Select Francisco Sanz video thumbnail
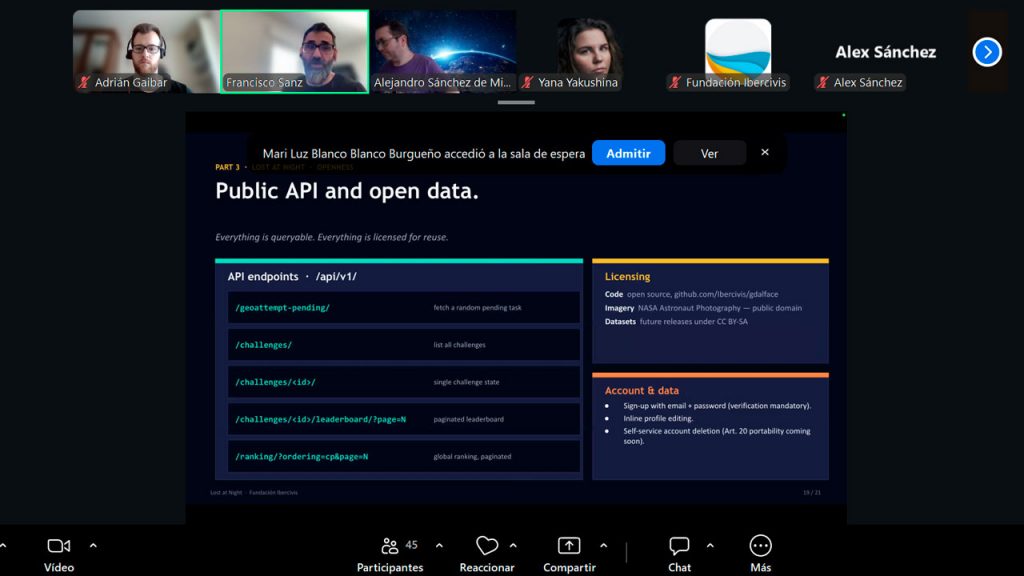1024x576 pixels. (x=295, y=52)
